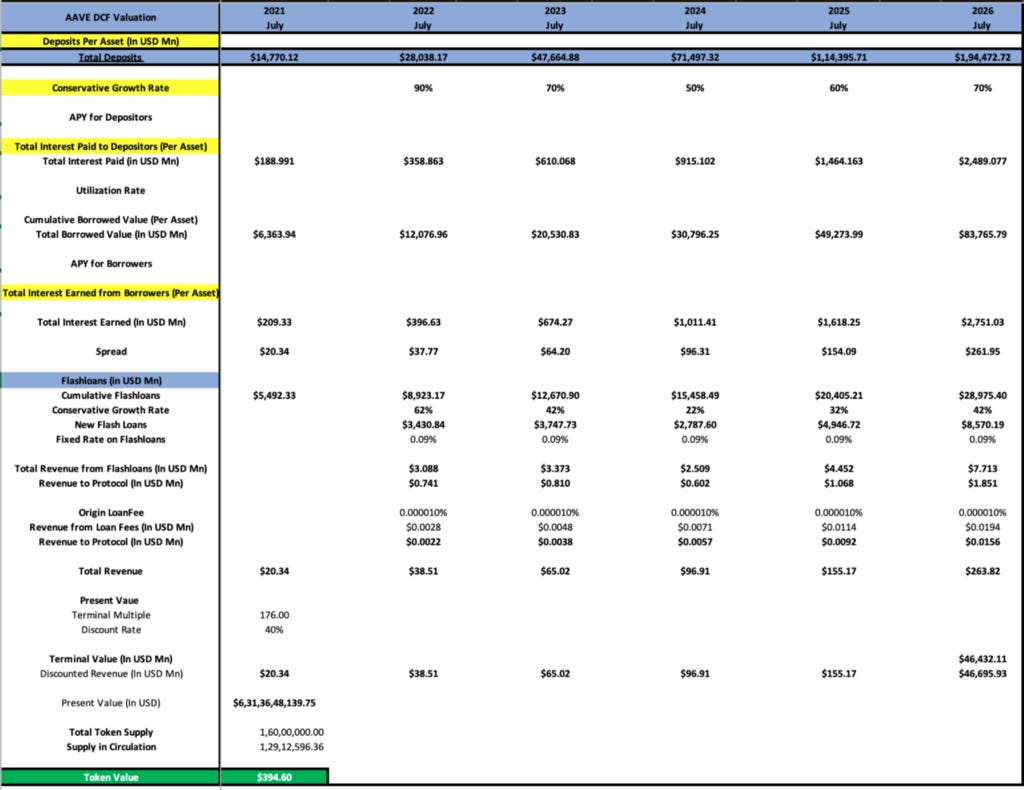
Task: Select the $1,94,472.72 deposits value
Action: (982, 57)
